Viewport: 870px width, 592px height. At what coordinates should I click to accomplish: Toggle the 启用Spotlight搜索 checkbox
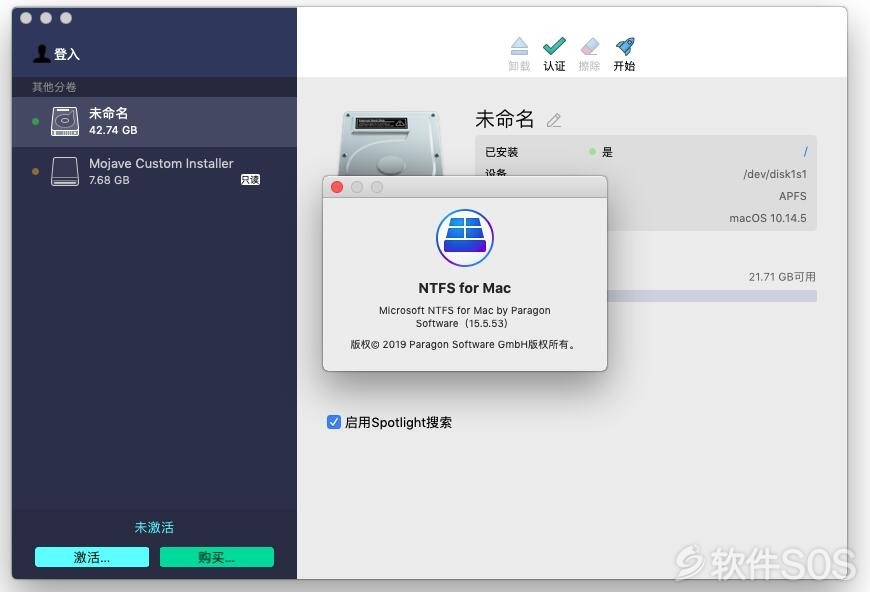click(333, 422)
